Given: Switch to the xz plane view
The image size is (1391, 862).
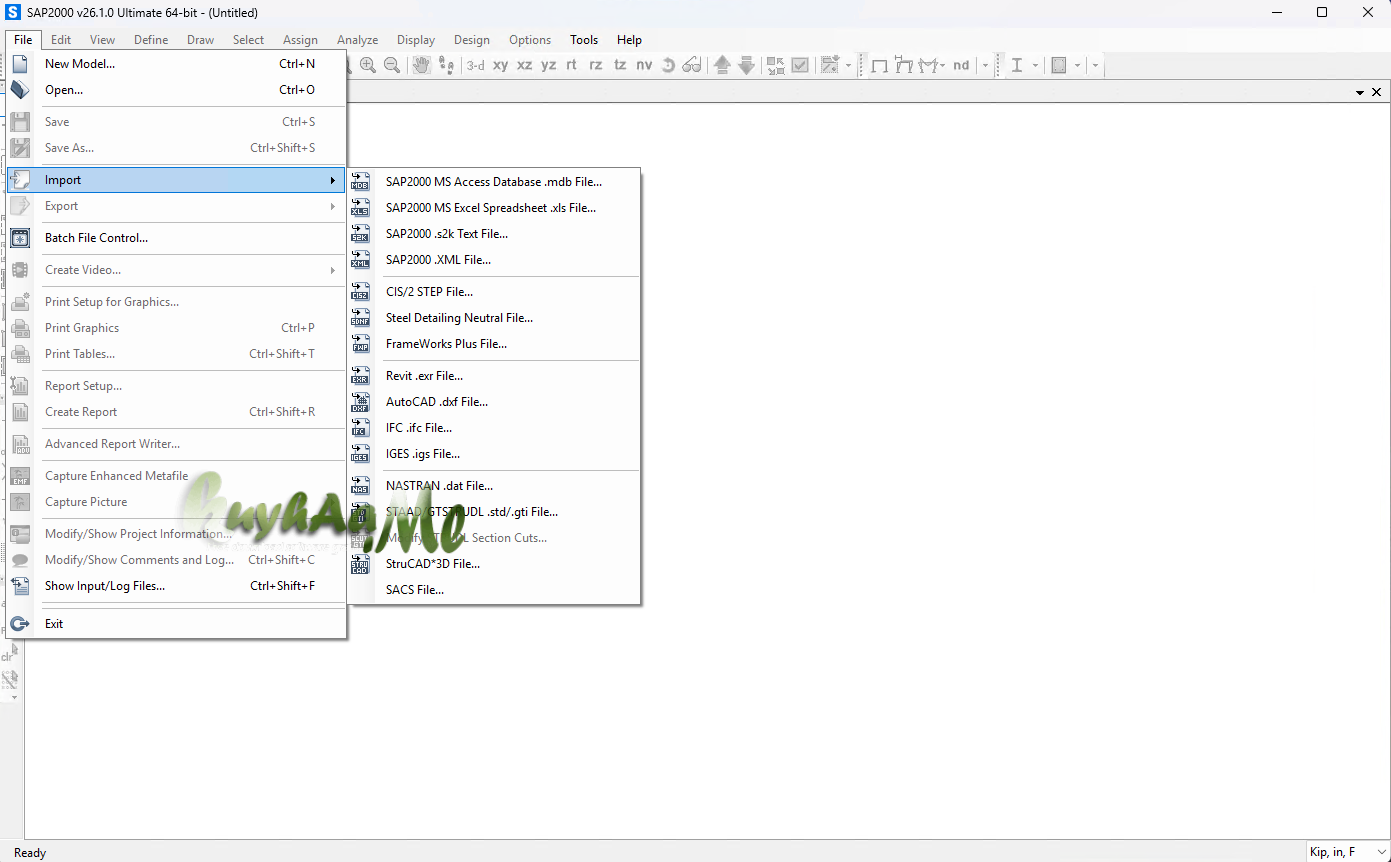Looking at the screenshot, I should click(x=525, y=65).
